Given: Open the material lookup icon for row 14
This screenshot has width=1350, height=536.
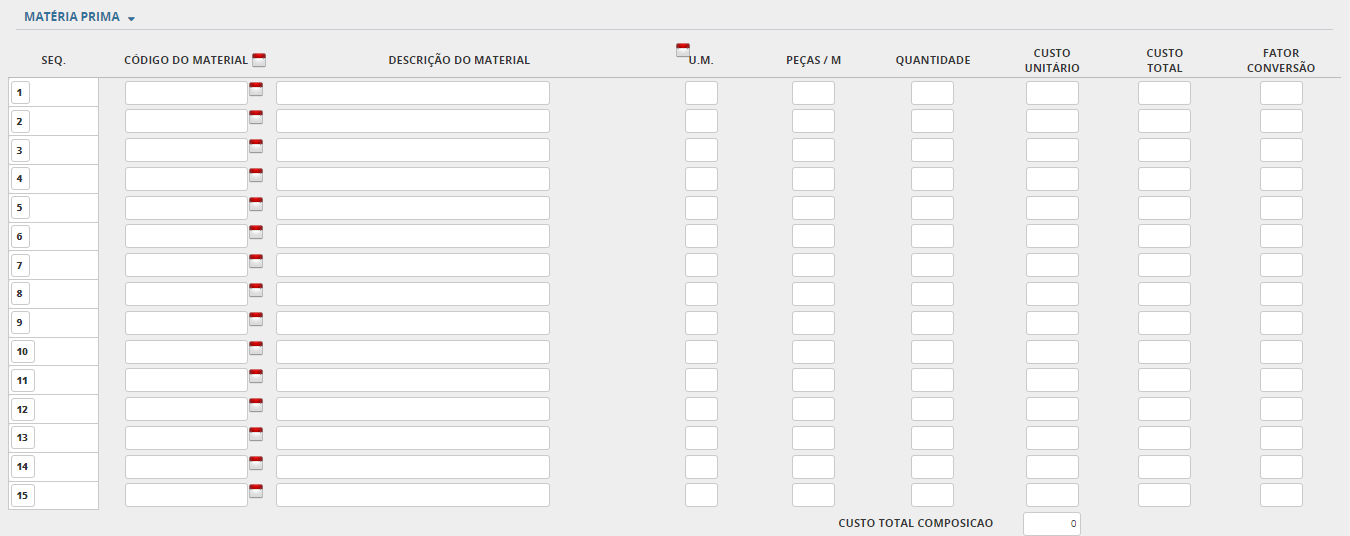Looking at the screenshot, I should point(256,463).
